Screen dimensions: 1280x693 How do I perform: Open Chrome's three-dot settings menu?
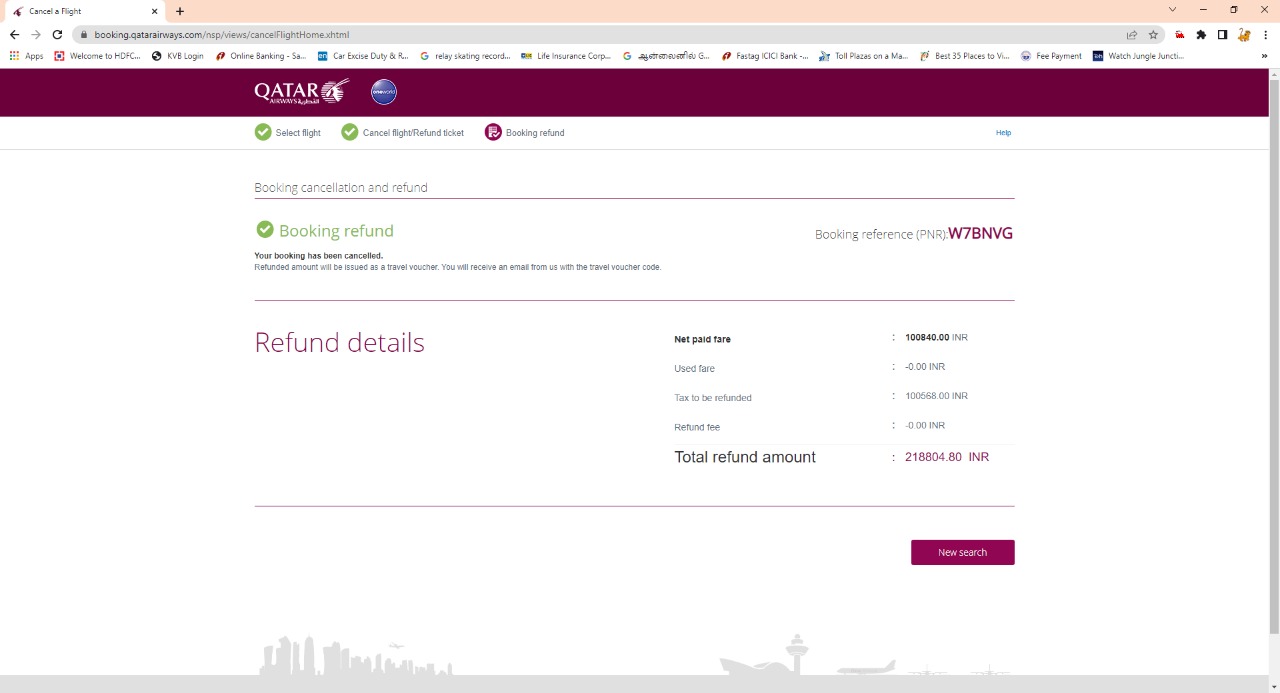1268,33
